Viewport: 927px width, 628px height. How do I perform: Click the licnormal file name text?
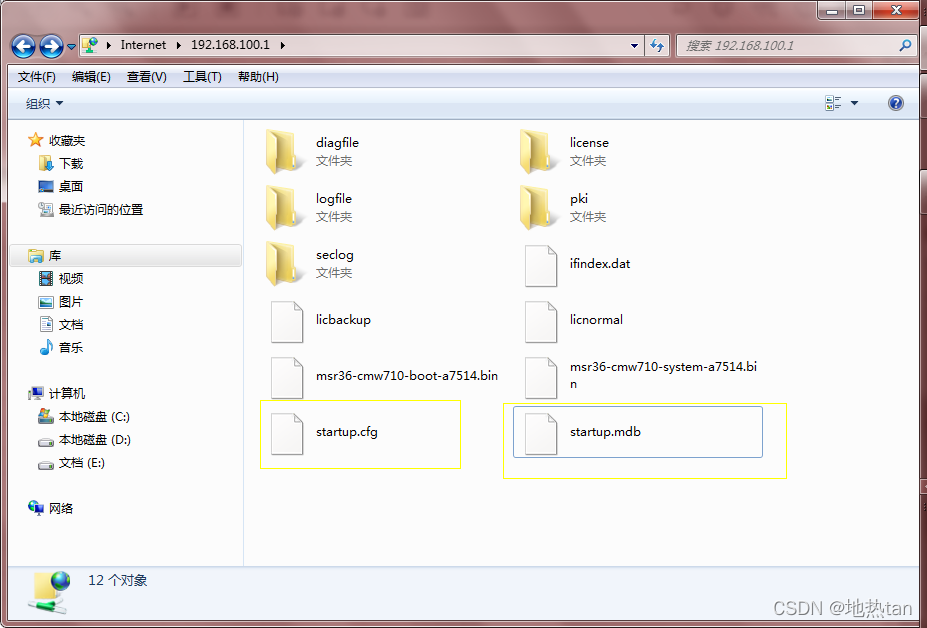pos(596,320)
